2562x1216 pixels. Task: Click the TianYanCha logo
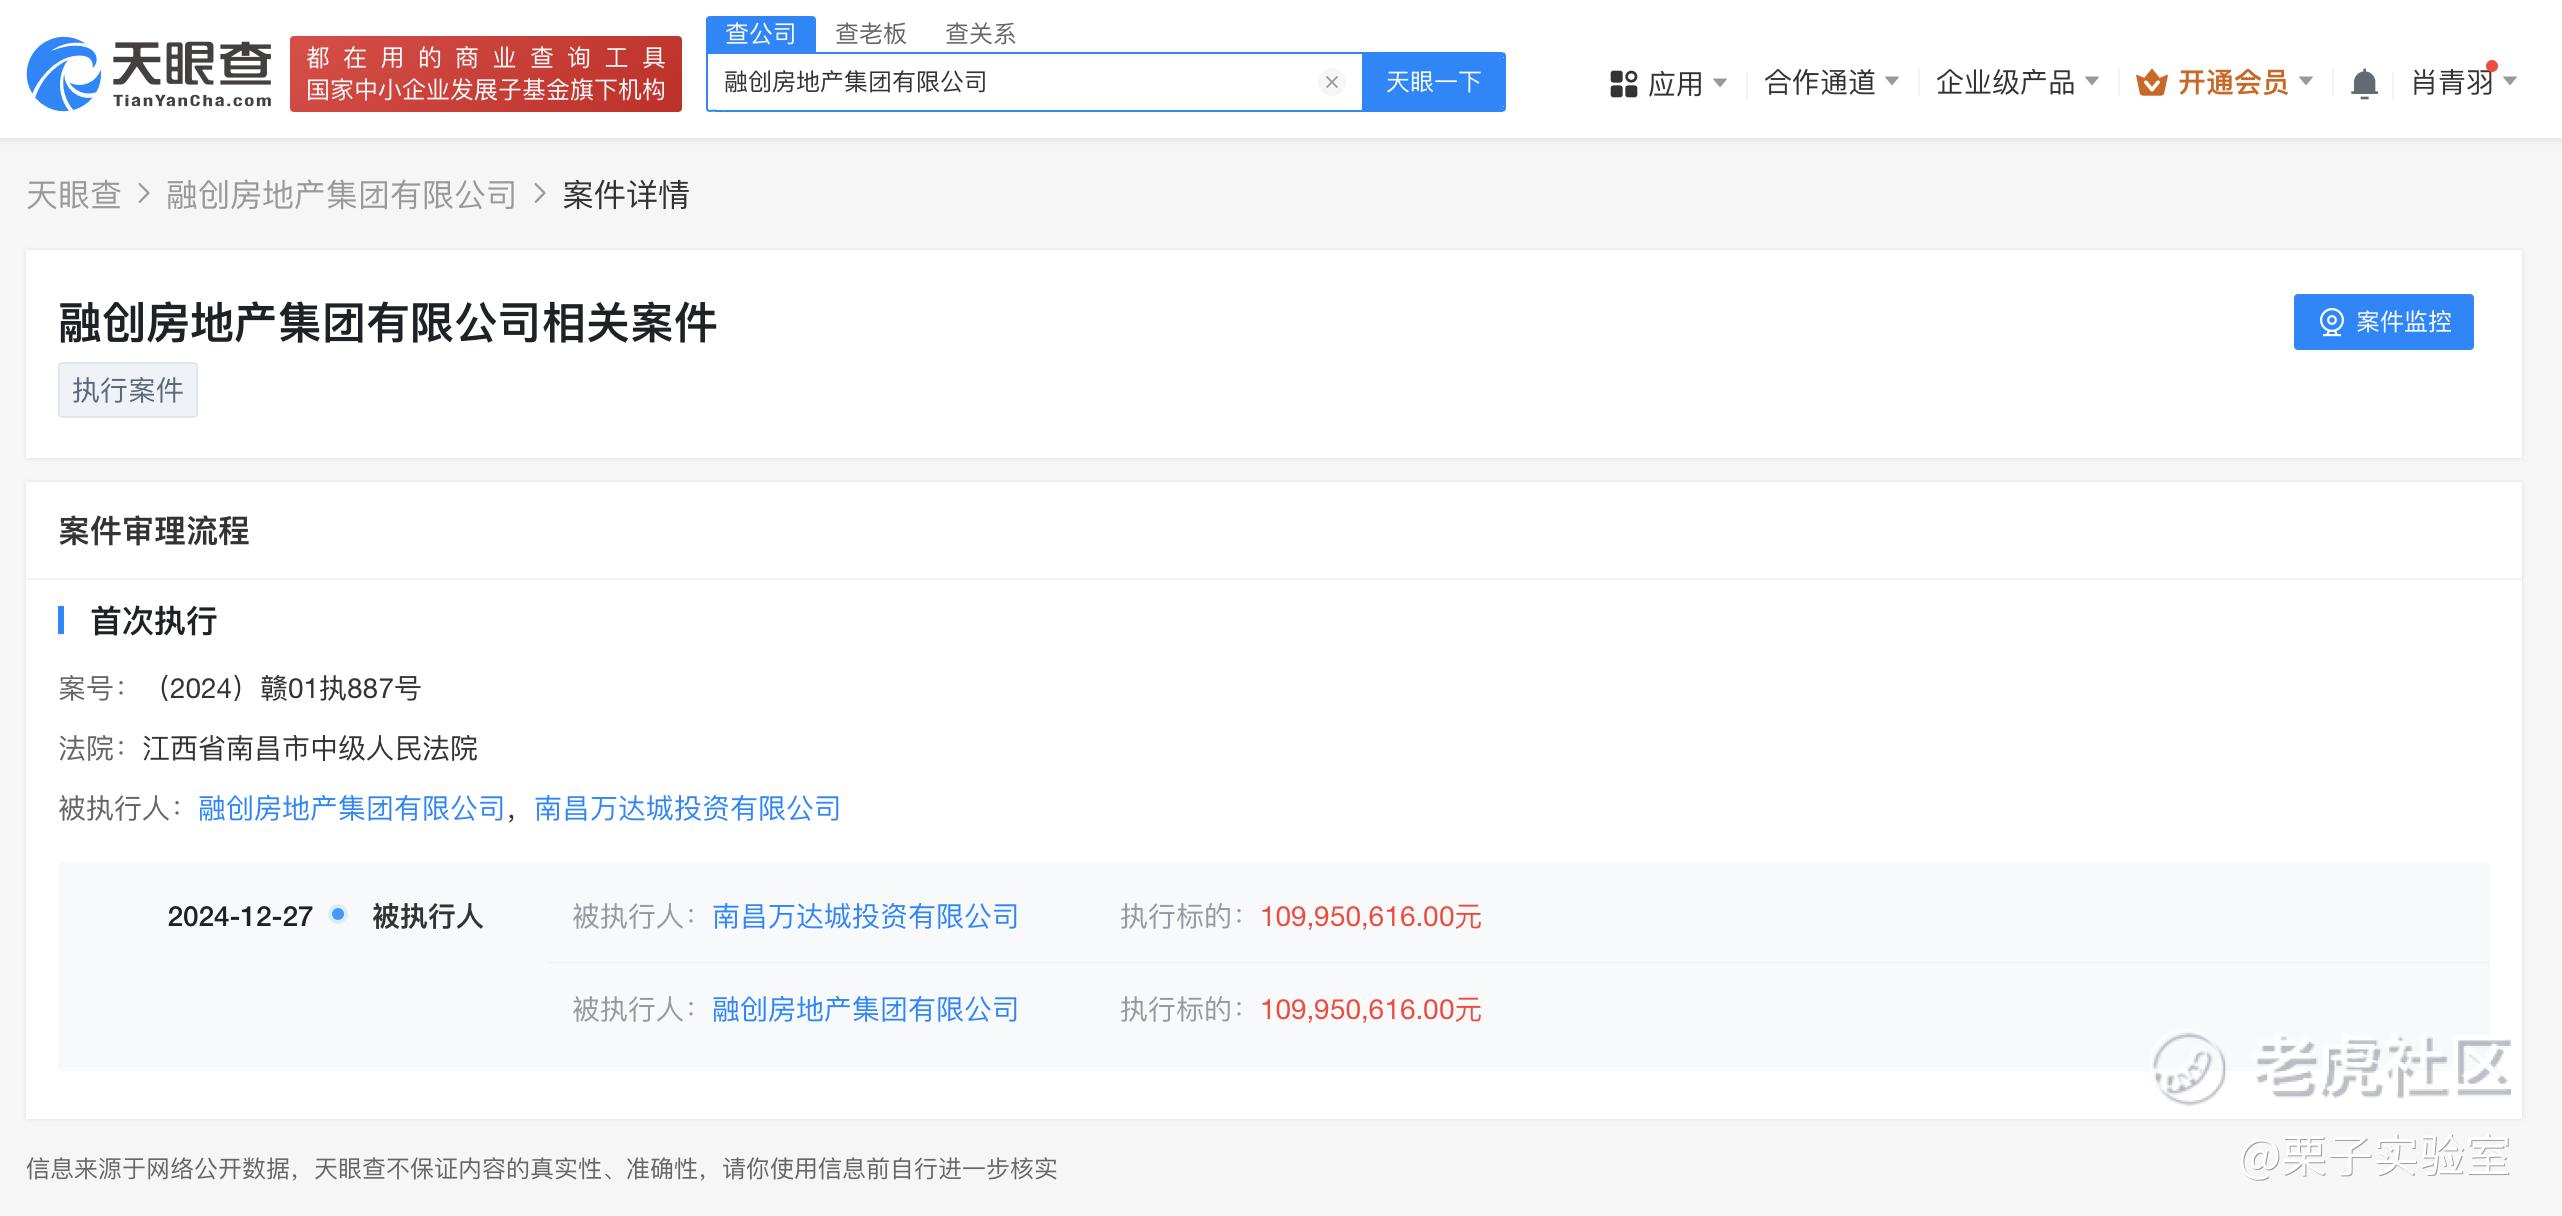tap(149, 74)
